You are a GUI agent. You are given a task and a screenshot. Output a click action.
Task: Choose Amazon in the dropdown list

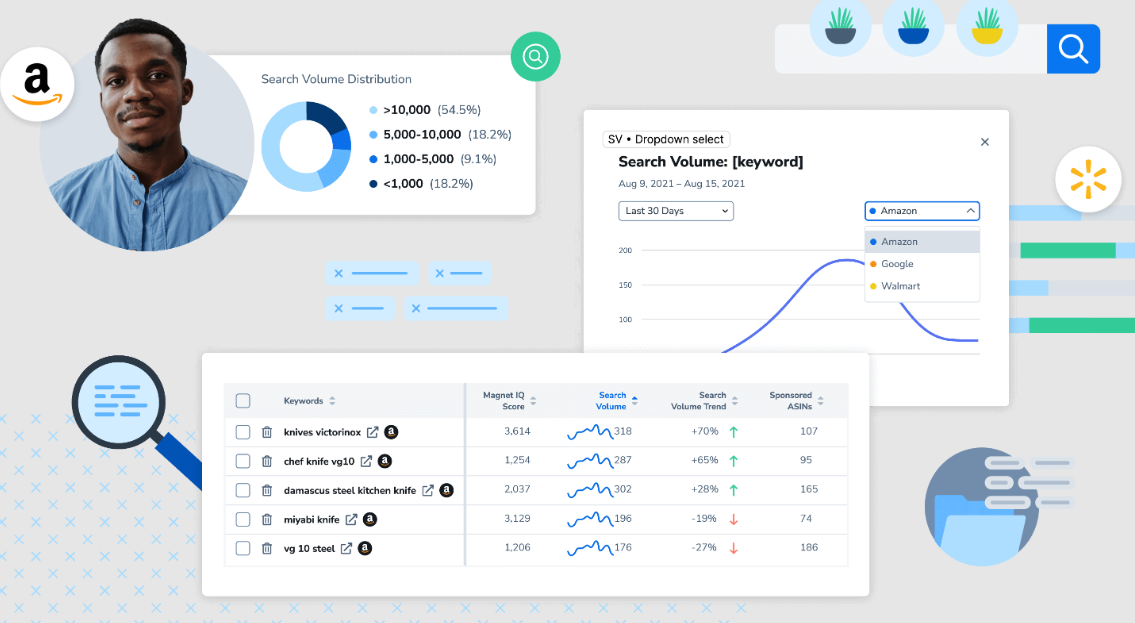pos(921,242)
